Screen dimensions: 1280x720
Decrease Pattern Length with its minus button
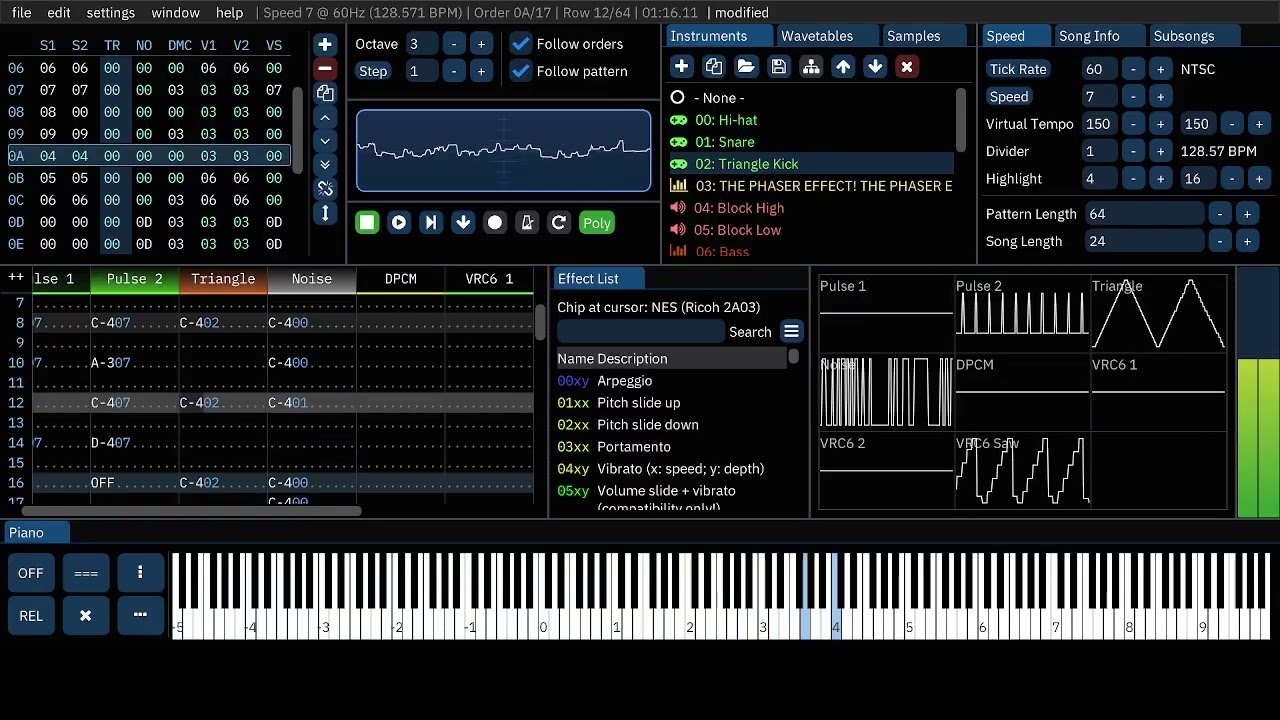(x=1220, y=214)
